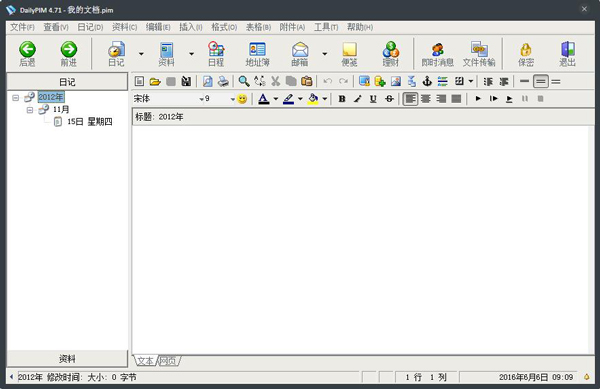The height and width of the screenshot is (389, 600).
Task: Open the 日记(D) menu
Action: pyautogui.click(x=90, y=27)
